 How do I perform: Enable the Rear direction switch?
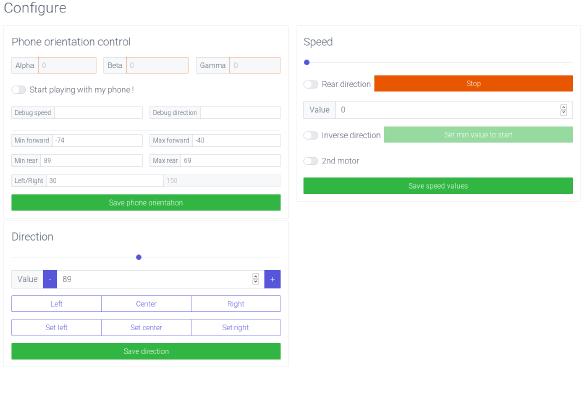click(x=311, y=84)
